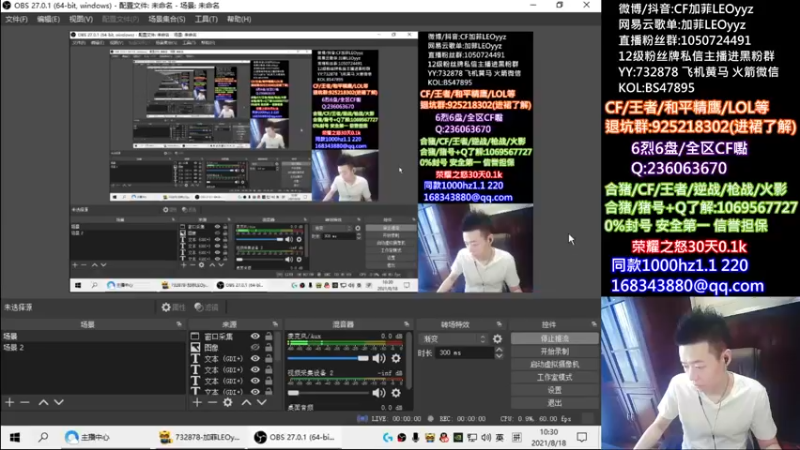The image size is (800, 450).
Task: Switch to 732878-加菲LEOy taskbar window
Action: (x=199, y=437)
